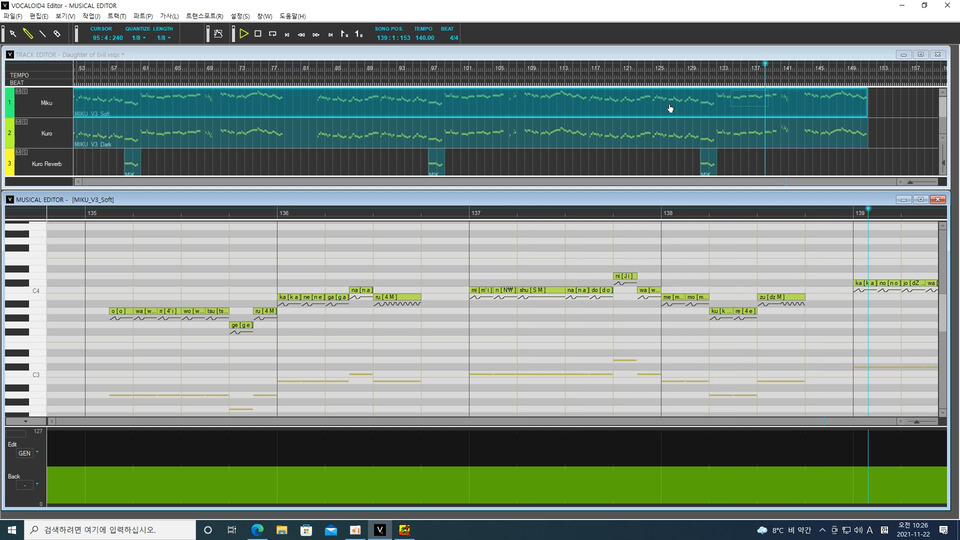
Task: Select the note 'ru [4 M]' in measure 136
Action: click(x=397, y=297)
